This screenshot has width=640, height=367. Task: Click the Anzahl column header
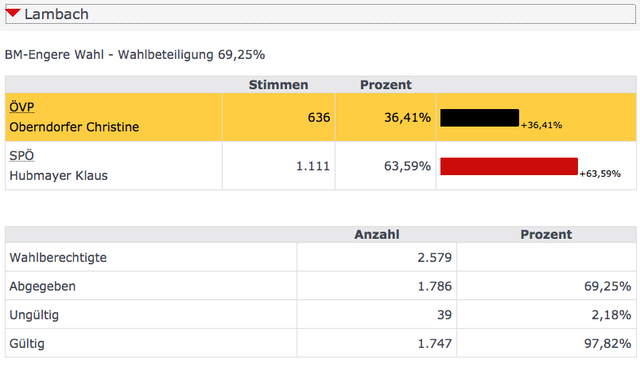377,234
